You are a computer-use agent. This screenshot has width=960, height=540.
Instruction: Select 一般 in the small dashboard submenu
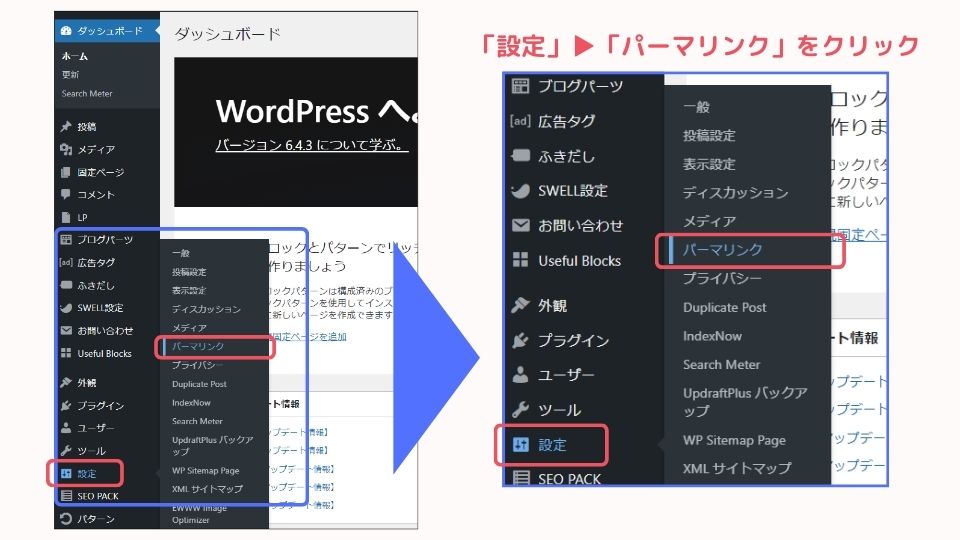(181, 253)
